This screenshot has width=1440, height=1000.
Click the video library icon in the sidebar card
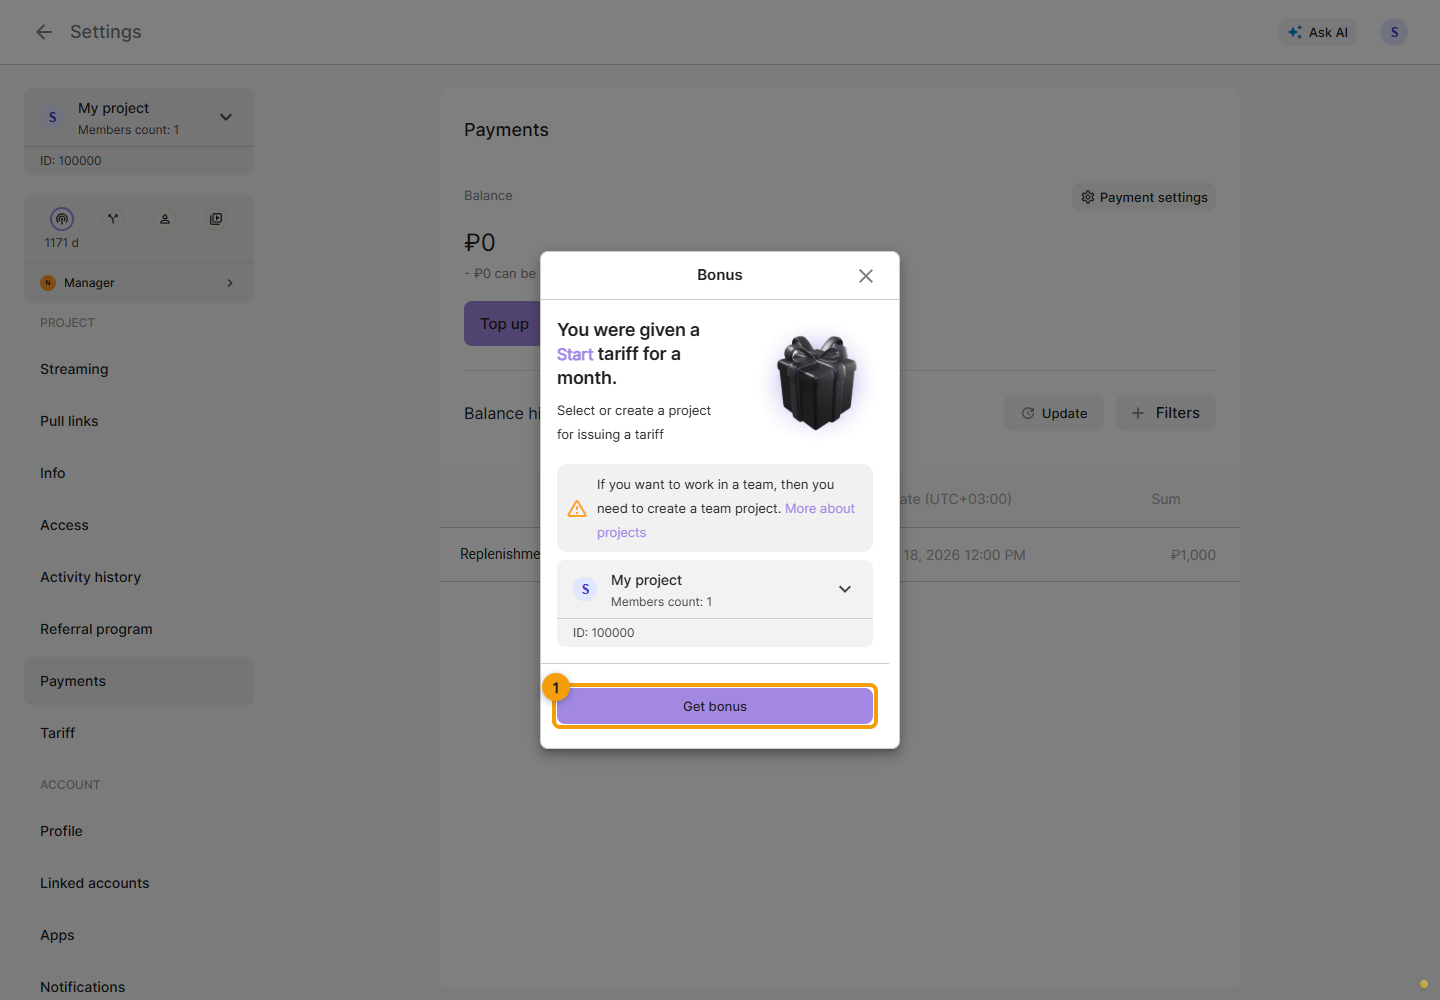[216, 218]
